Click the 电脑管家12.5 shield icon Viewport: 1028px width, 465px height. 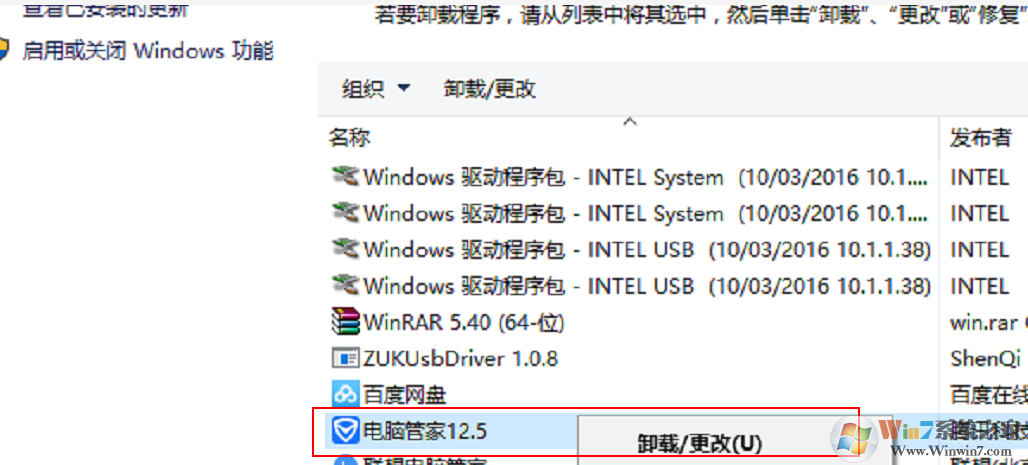[x=345, y=432]
